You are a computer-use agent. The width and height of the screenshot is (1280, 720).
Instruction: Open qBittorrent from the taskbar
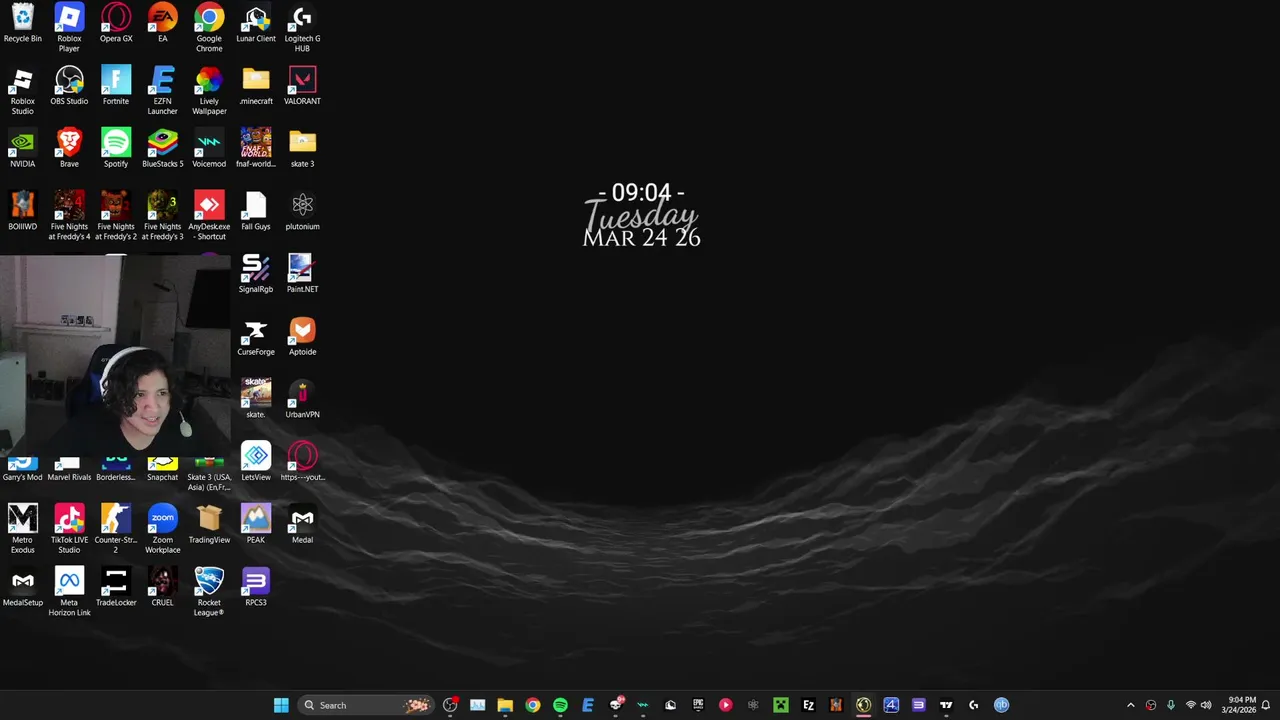(1001, 705)
